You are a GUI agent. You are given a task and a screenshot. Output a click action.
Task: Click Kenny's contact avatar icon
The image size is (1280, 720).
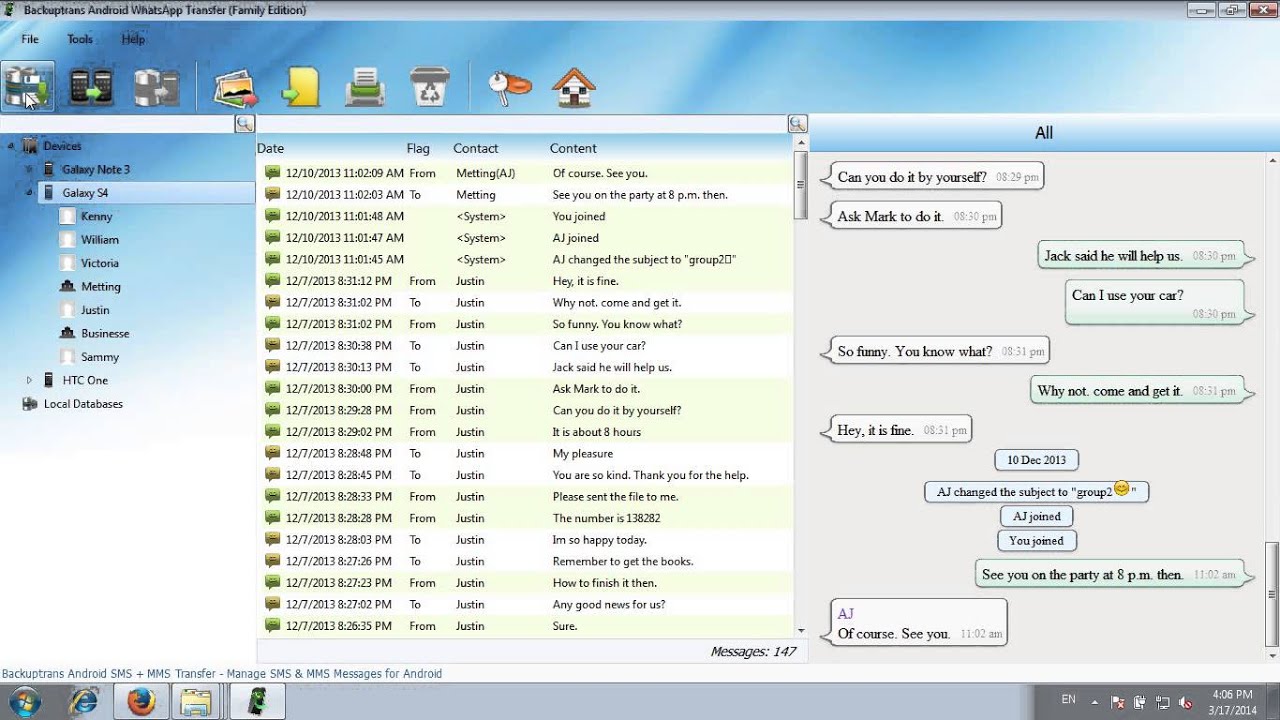(67, 216)
